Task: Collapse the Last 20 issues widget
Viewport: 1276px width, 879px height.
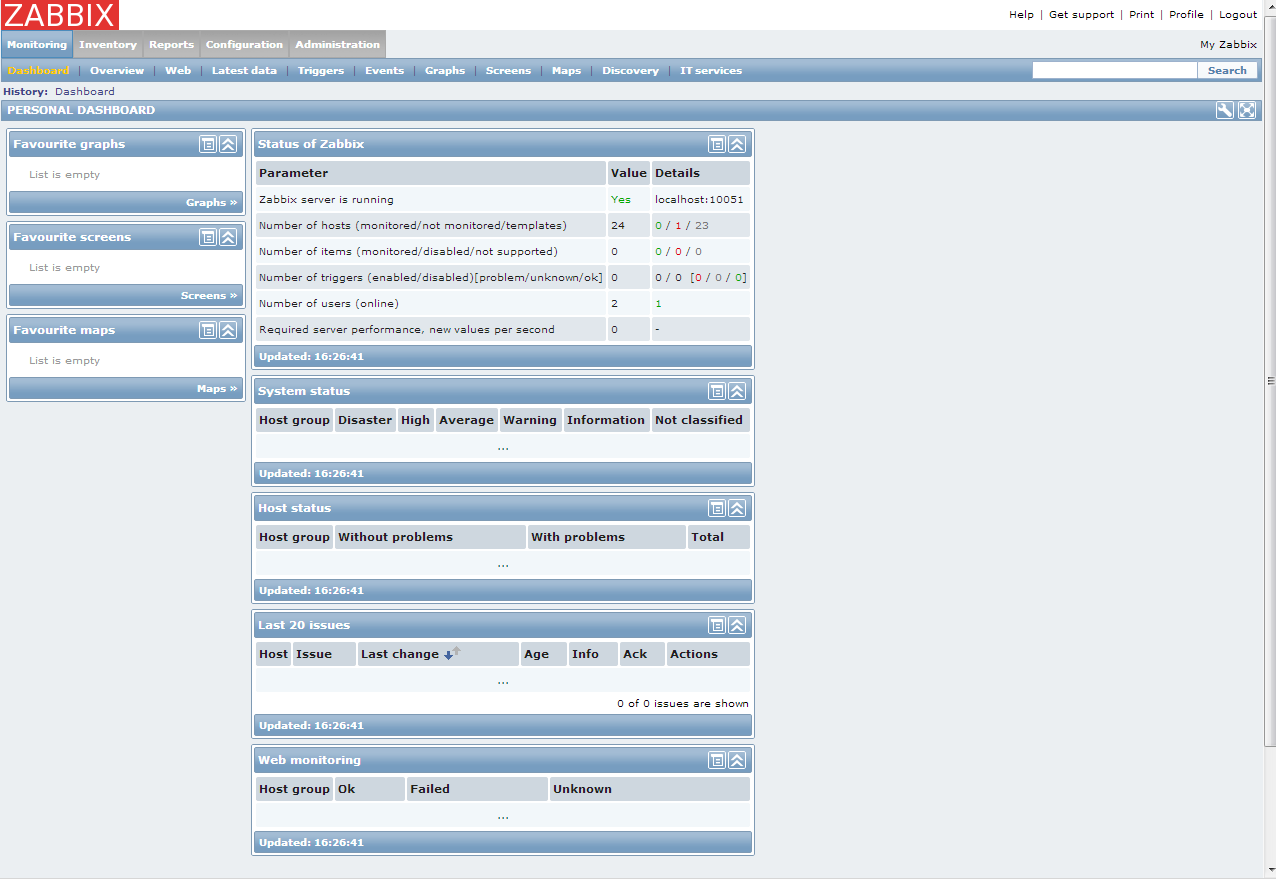Action: point(737,625)
